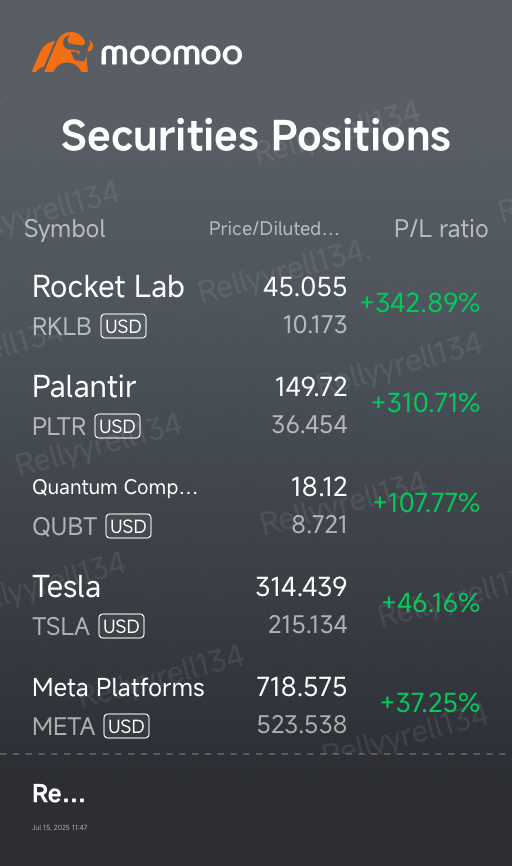
Task: Click the USD badge next to RKLB
Action: pyautogui.click(x=123, y=326)
